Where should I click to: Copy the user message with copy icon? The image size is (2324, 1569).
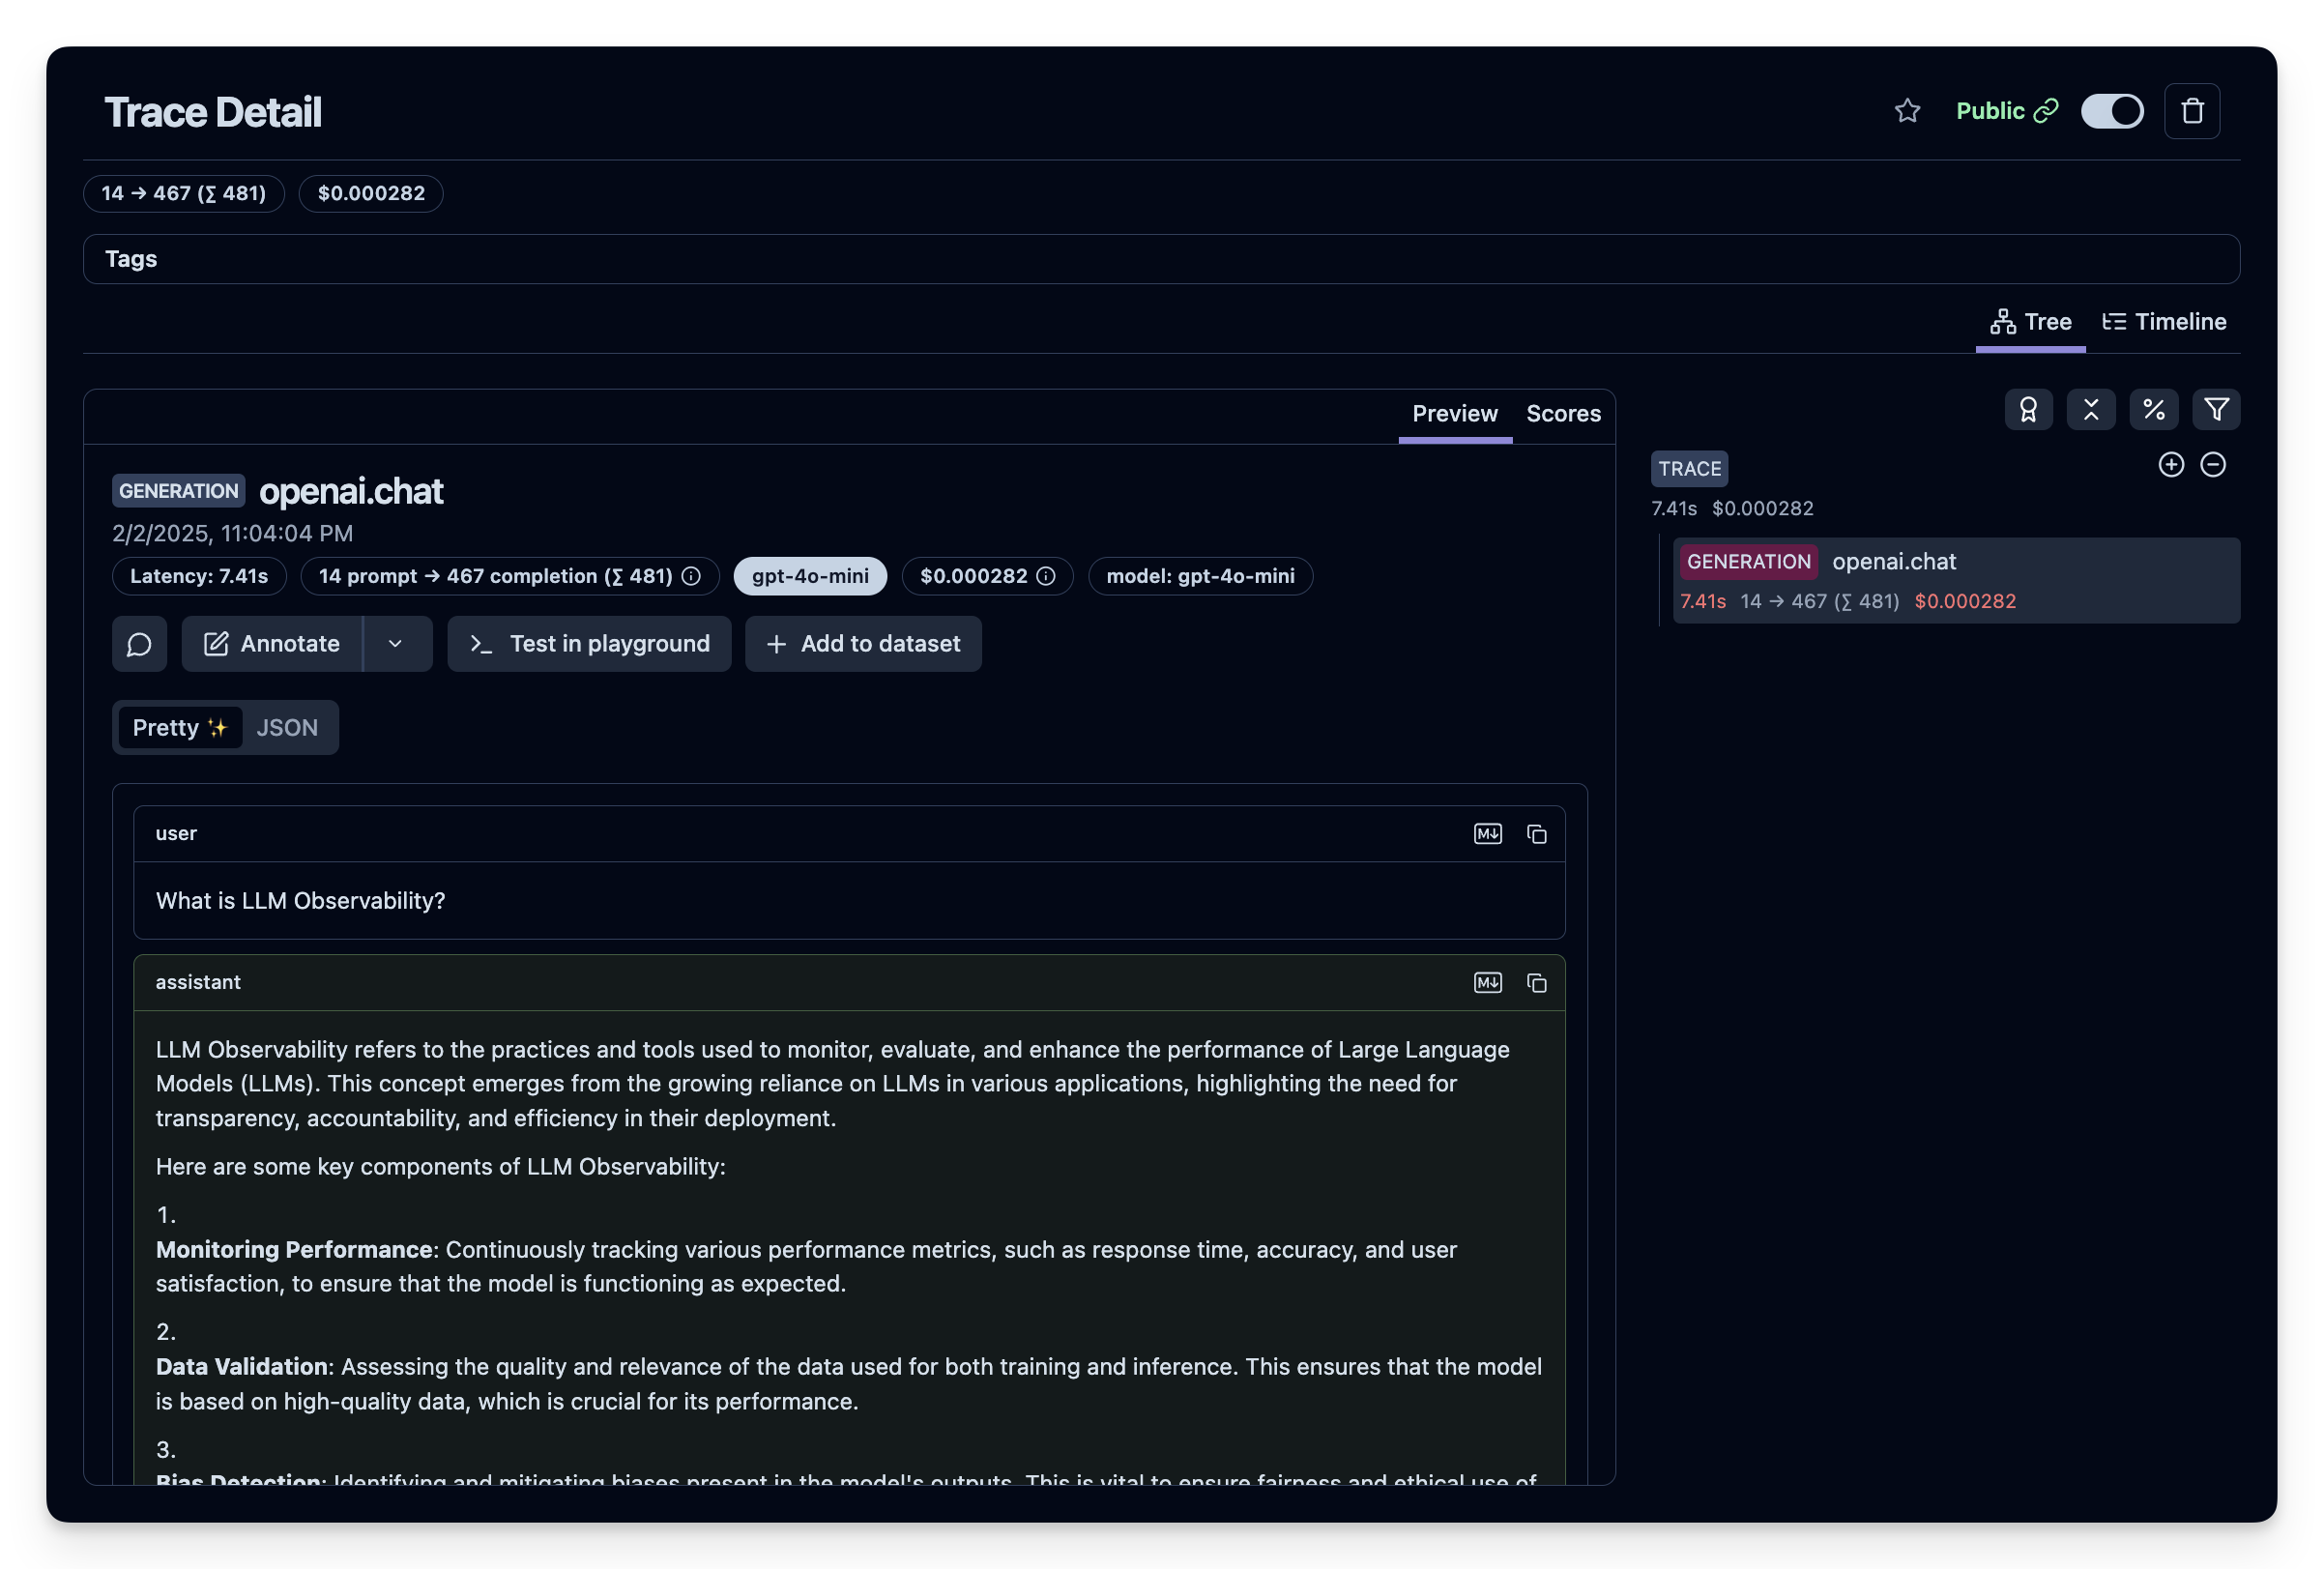[x=1536, y=833]
